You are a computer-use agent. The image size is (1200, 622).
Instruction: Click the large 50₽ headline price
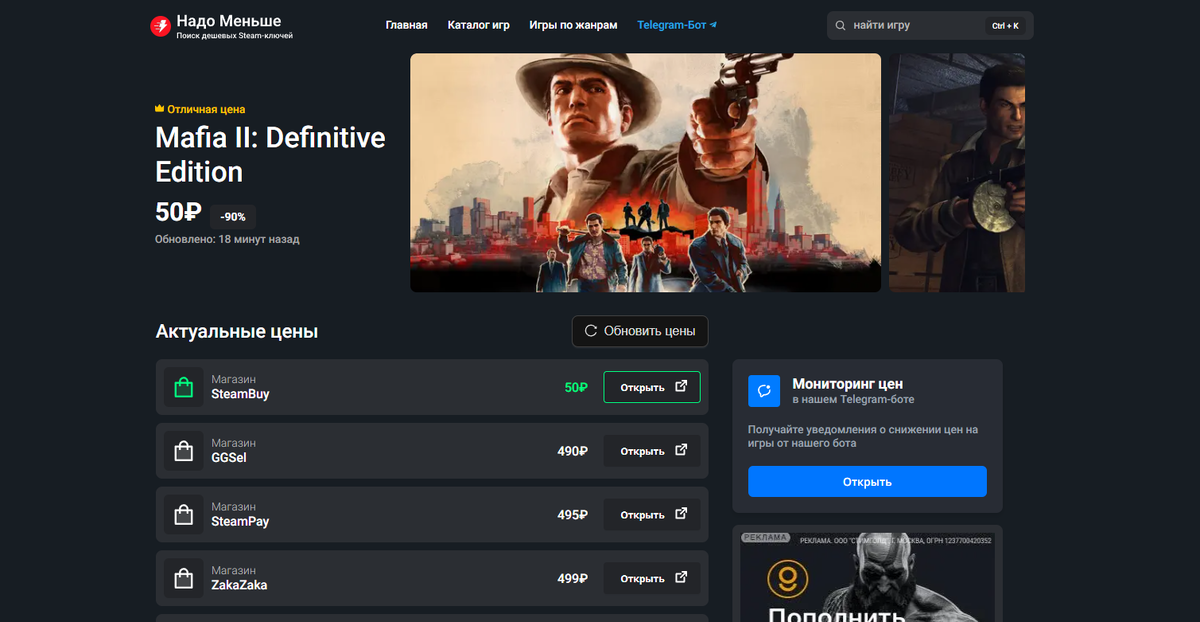(178, 213)
